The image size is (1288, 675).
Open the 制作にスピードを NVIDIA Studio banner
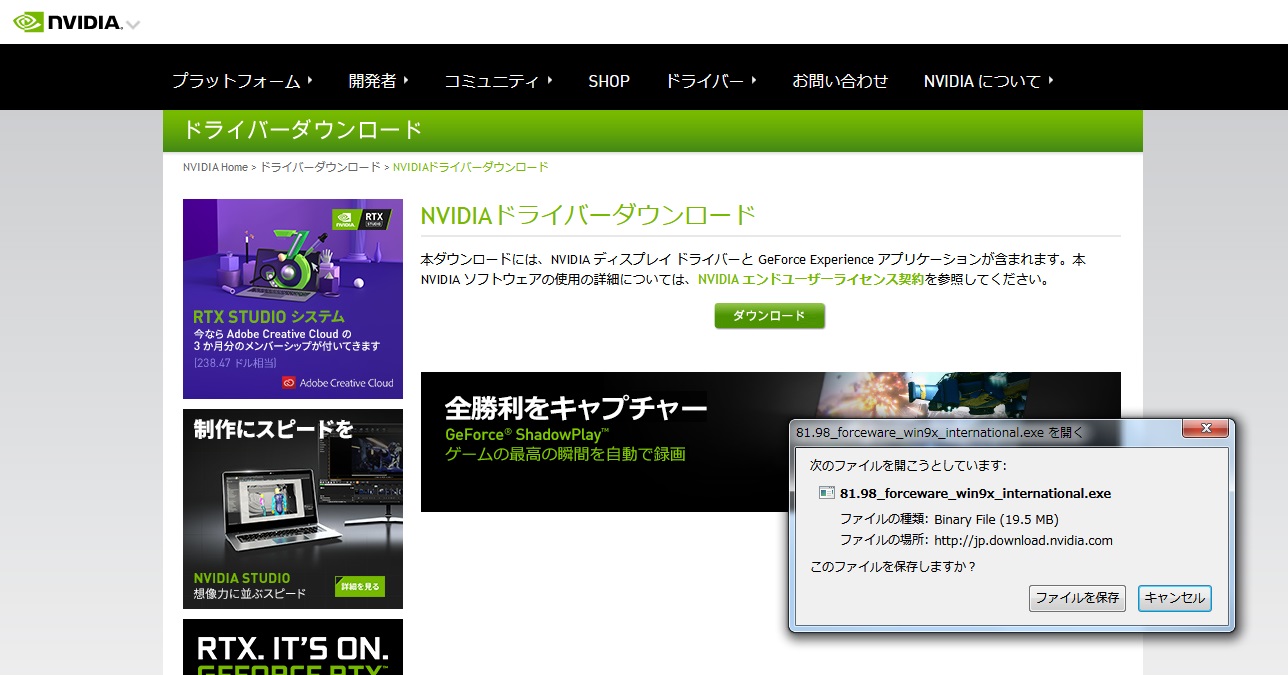point(293,509)
